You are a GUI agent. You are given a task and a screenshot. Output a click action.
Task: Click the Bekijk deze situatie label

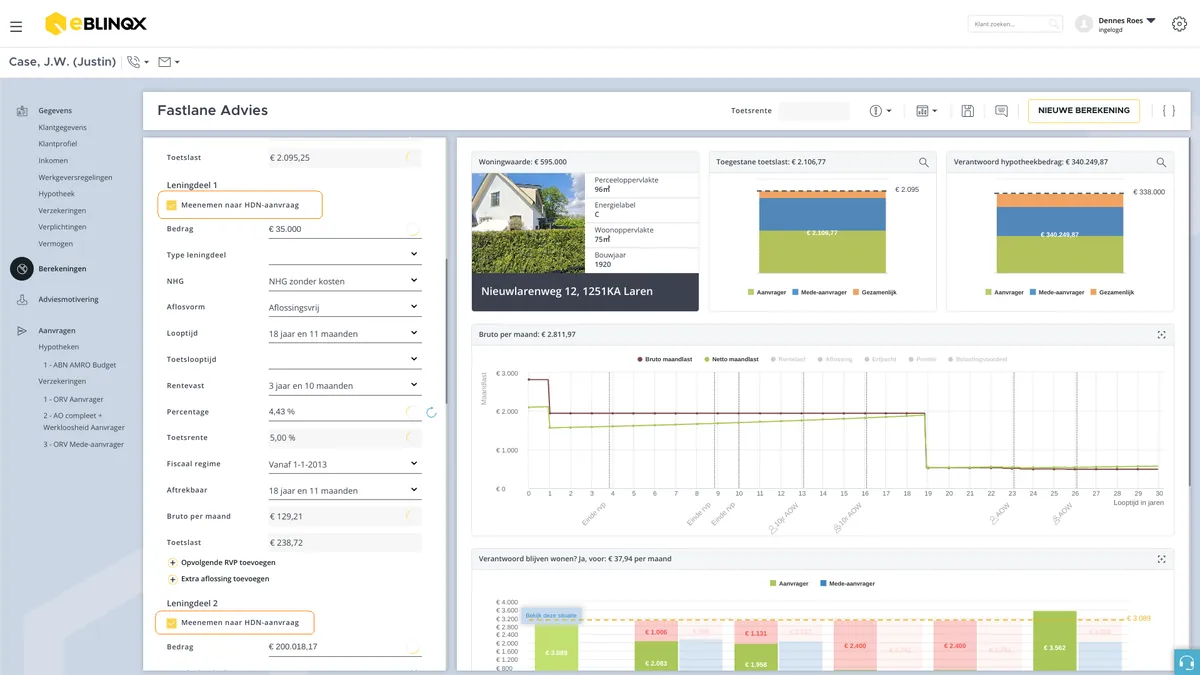[x=552, y=616]
